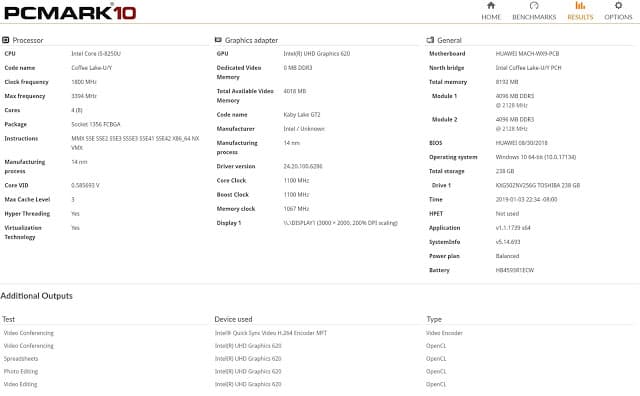Select the Time value dated 2019-01-03
The height and width of the screenshot is (396, 640).
coord(526,200)
